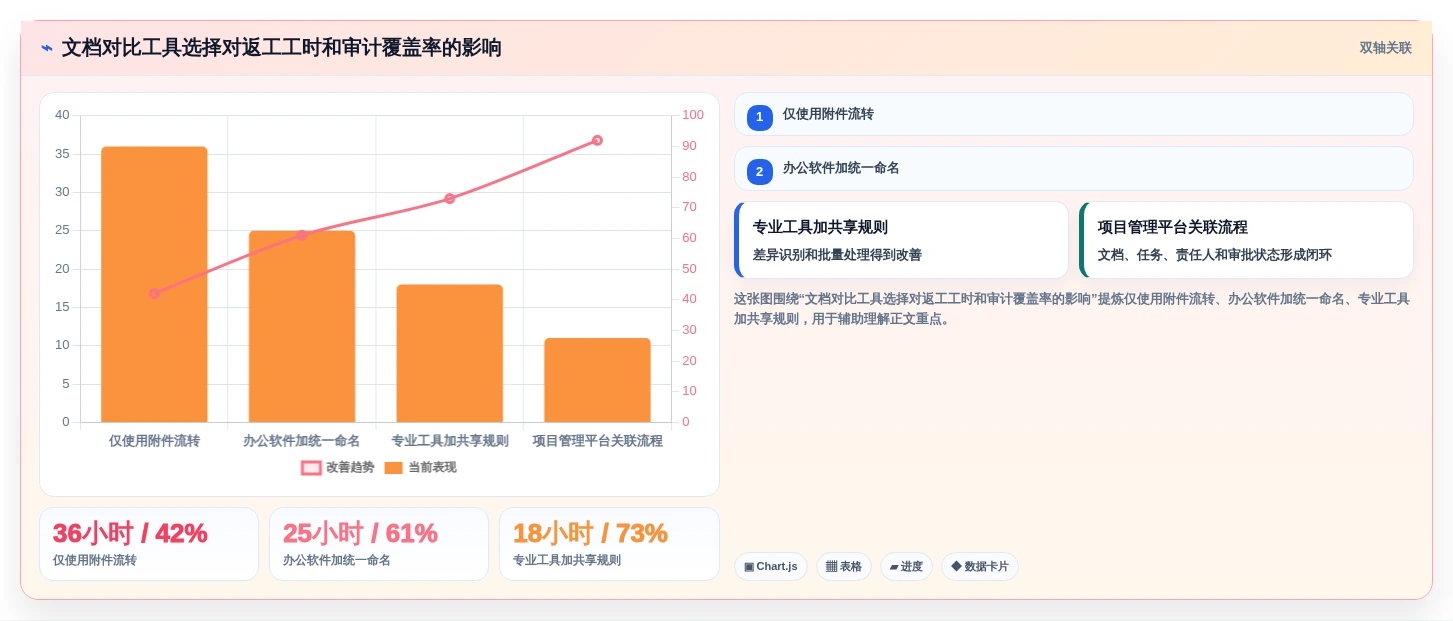The image size is (1453, 621).
Task: Select the orange bar for 项目管理平台关联流程
Action: [597, 380]
